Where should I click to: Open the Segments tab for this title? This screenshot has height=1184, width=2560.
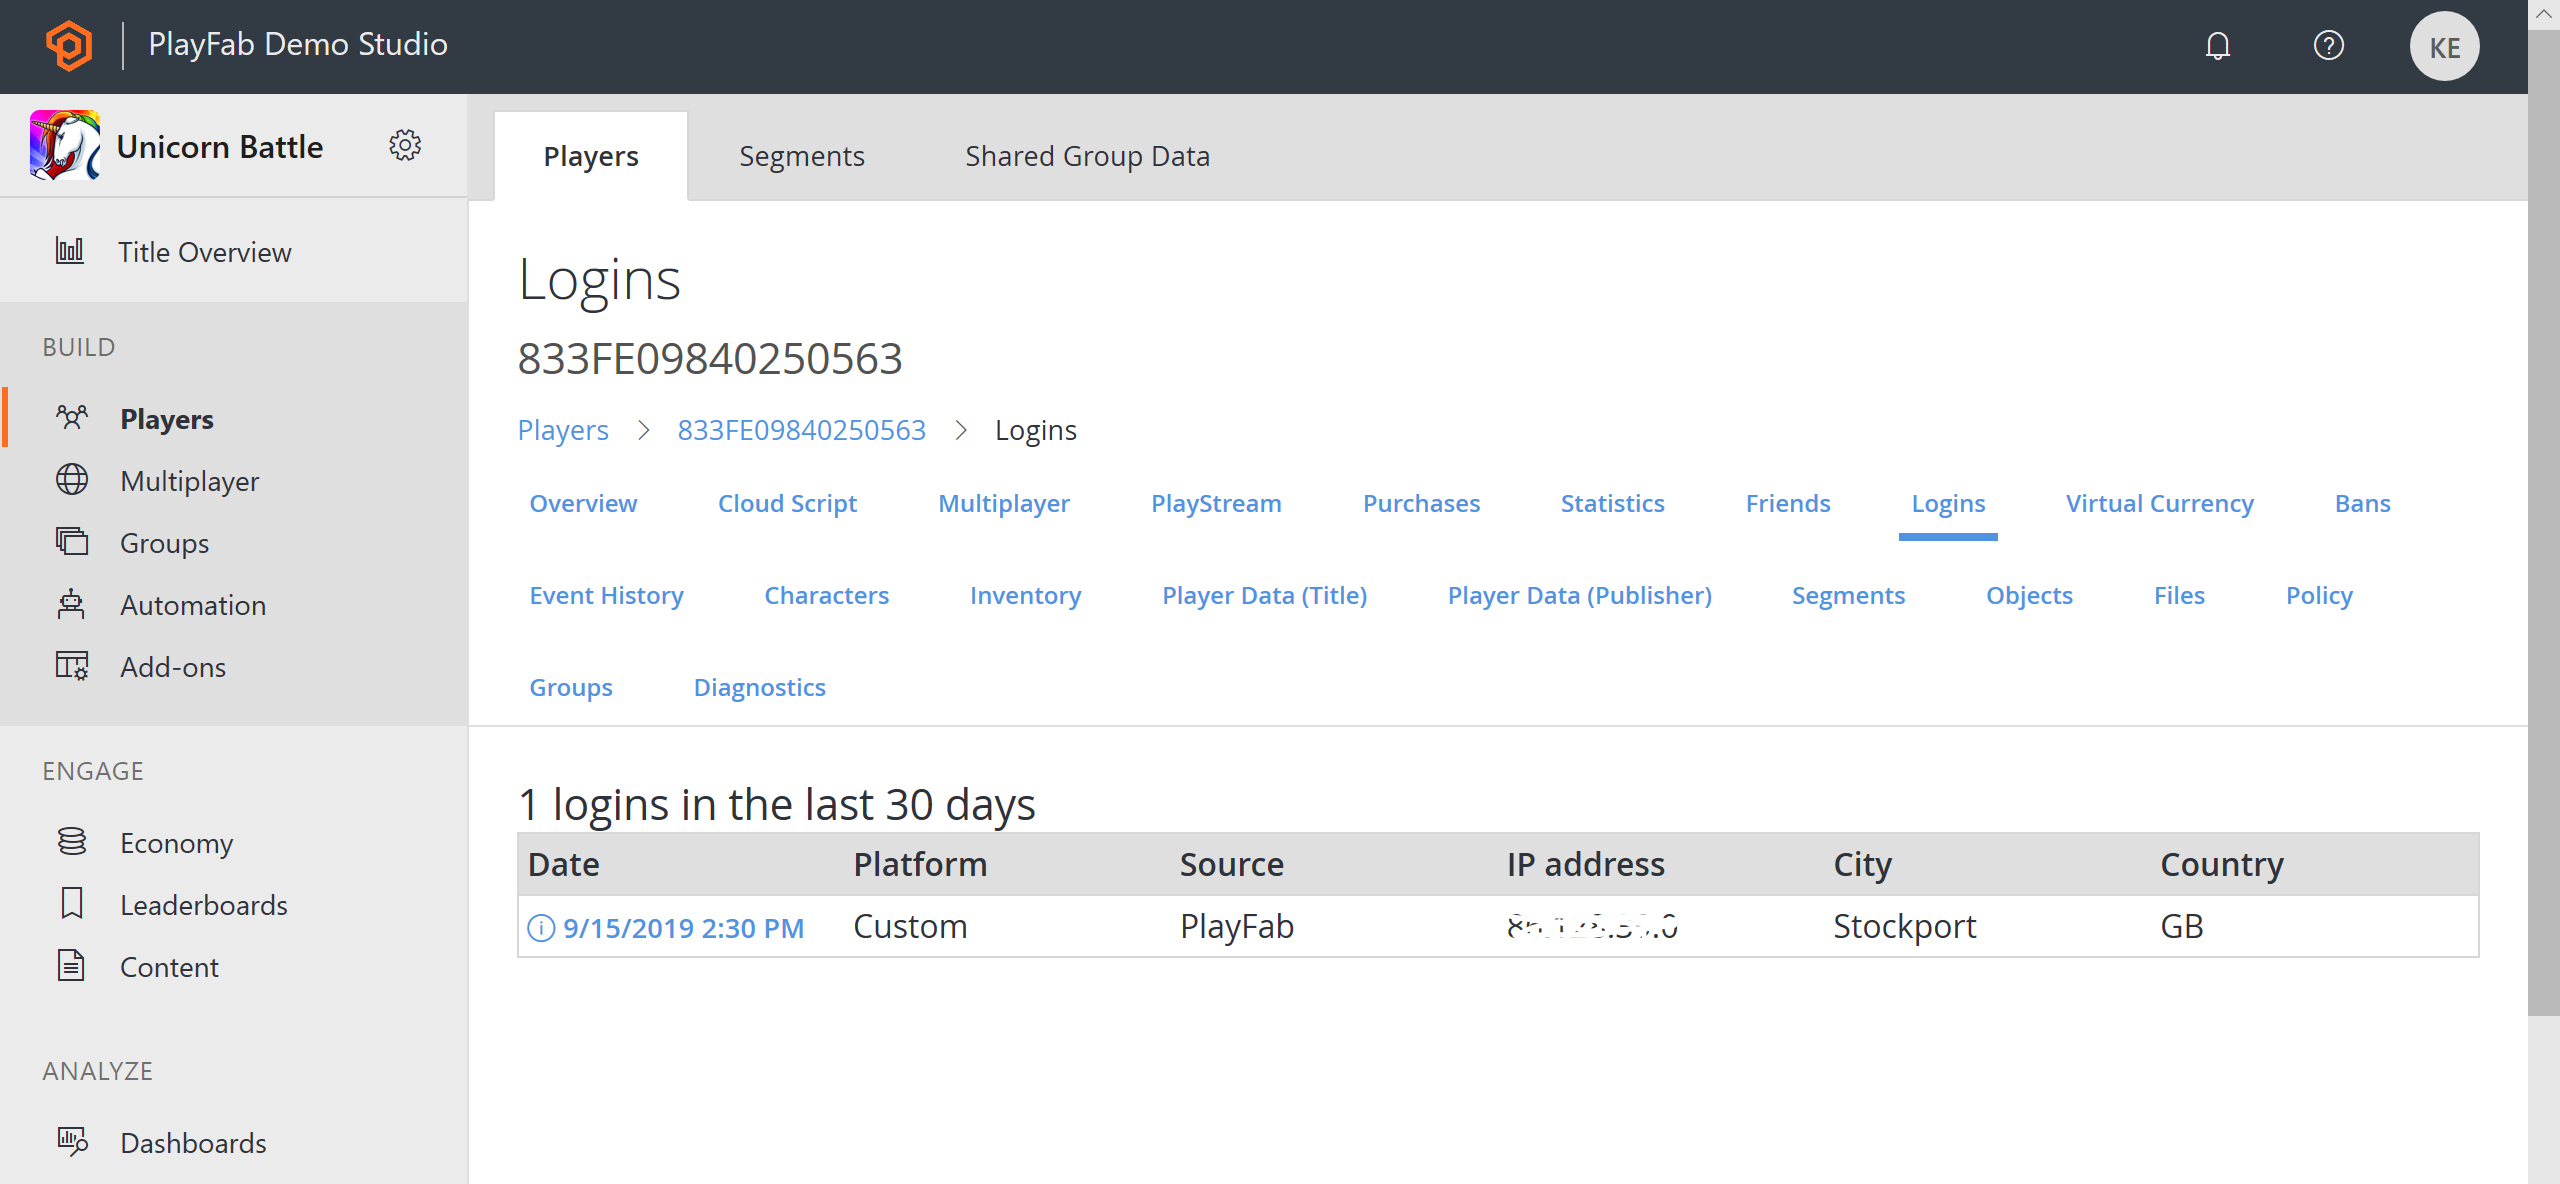point(802,157)
